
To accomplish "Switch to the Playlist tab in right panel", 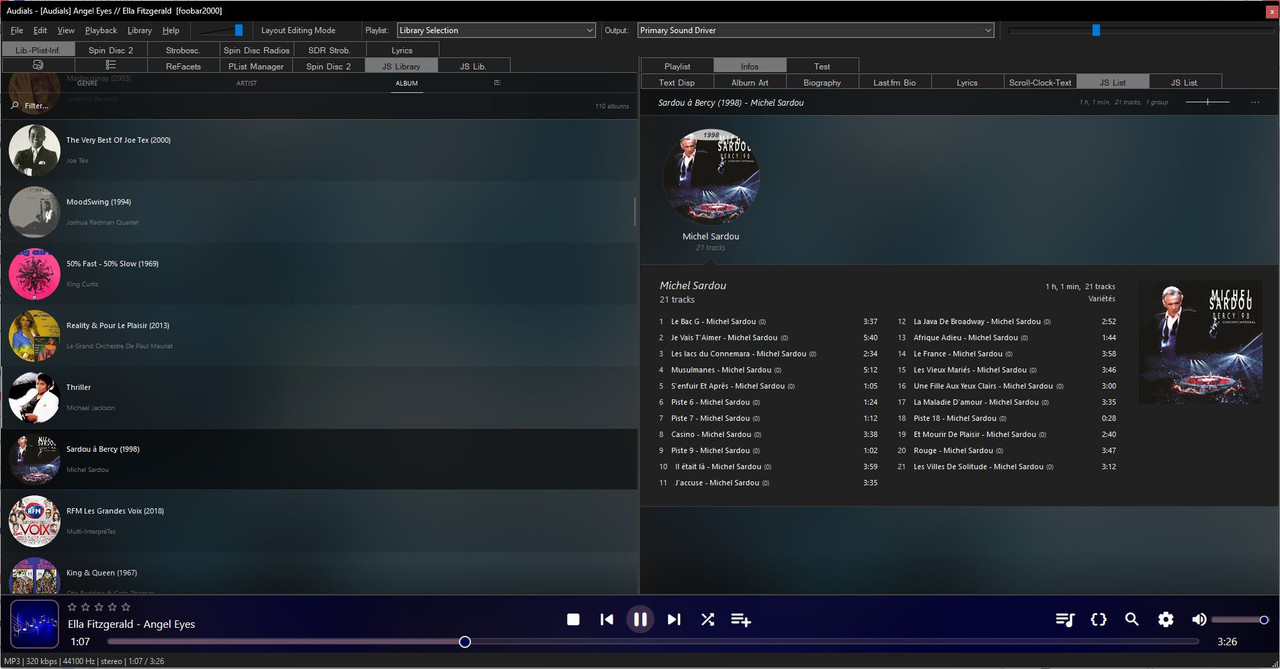I will coord(677,66).
